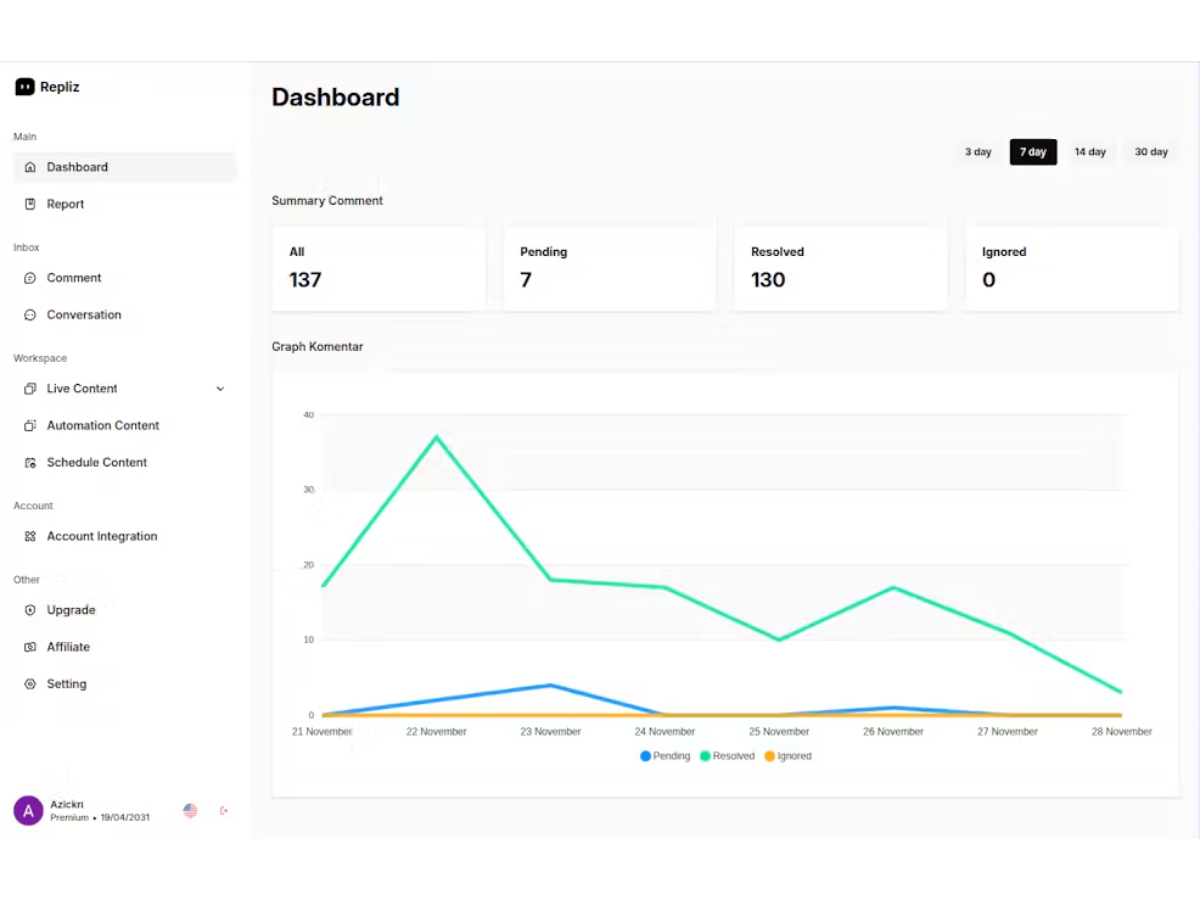Click Pending peak point at 23 November
Image resolution: width=1200 pixels, height=900 pixels.
tap(551, 685)
